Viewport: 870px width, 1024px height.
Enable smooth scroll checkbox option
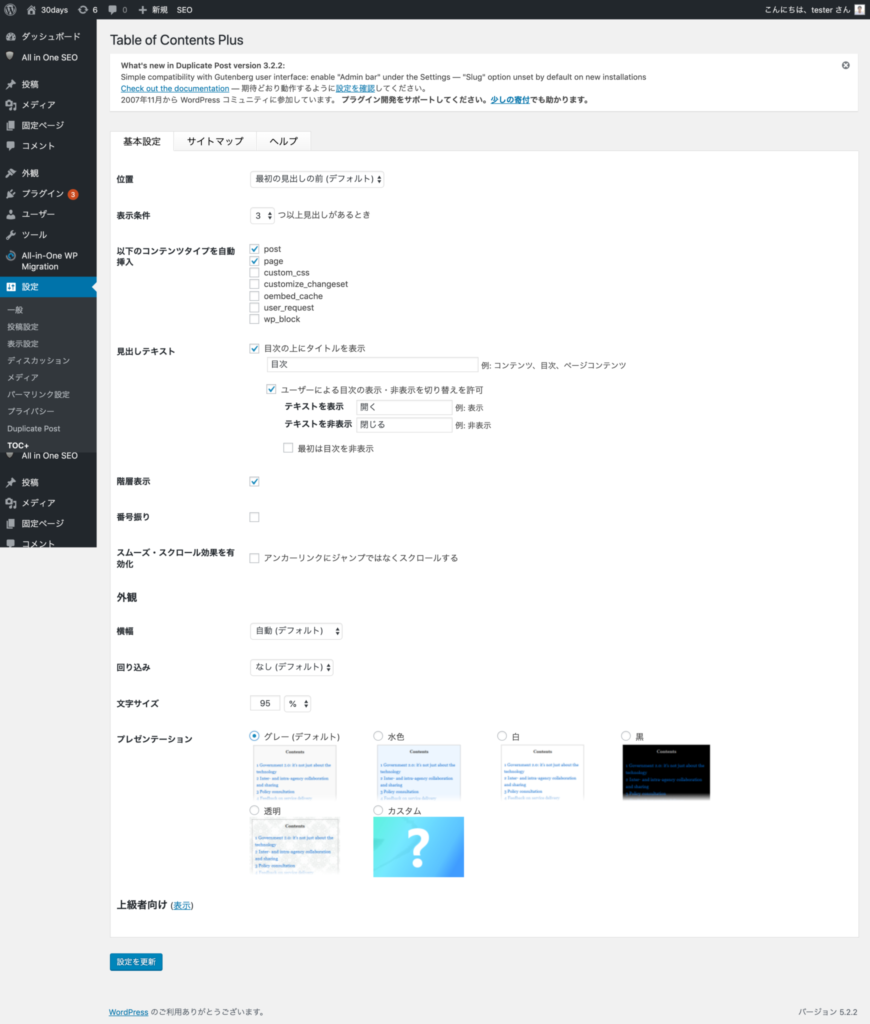[254, 558]
